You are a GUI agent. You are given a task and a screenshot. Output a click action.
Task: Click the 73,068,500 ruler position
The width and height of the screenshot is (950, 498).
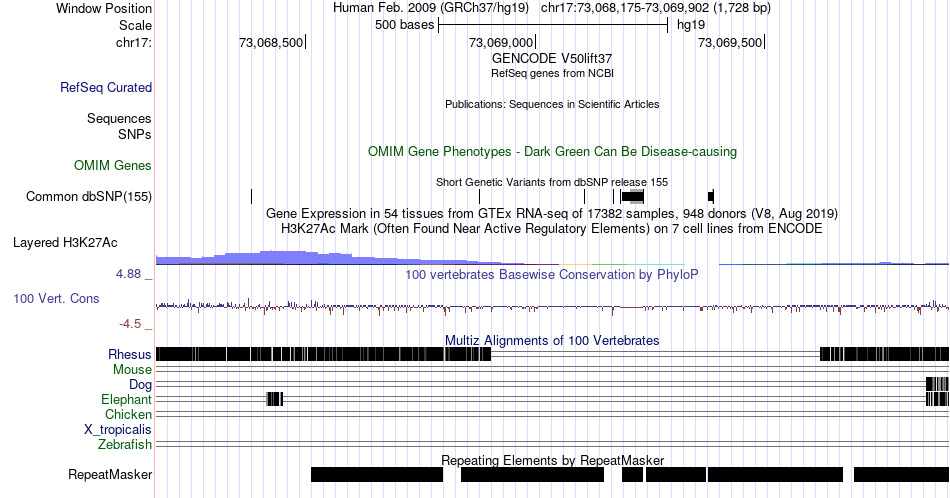271,42
